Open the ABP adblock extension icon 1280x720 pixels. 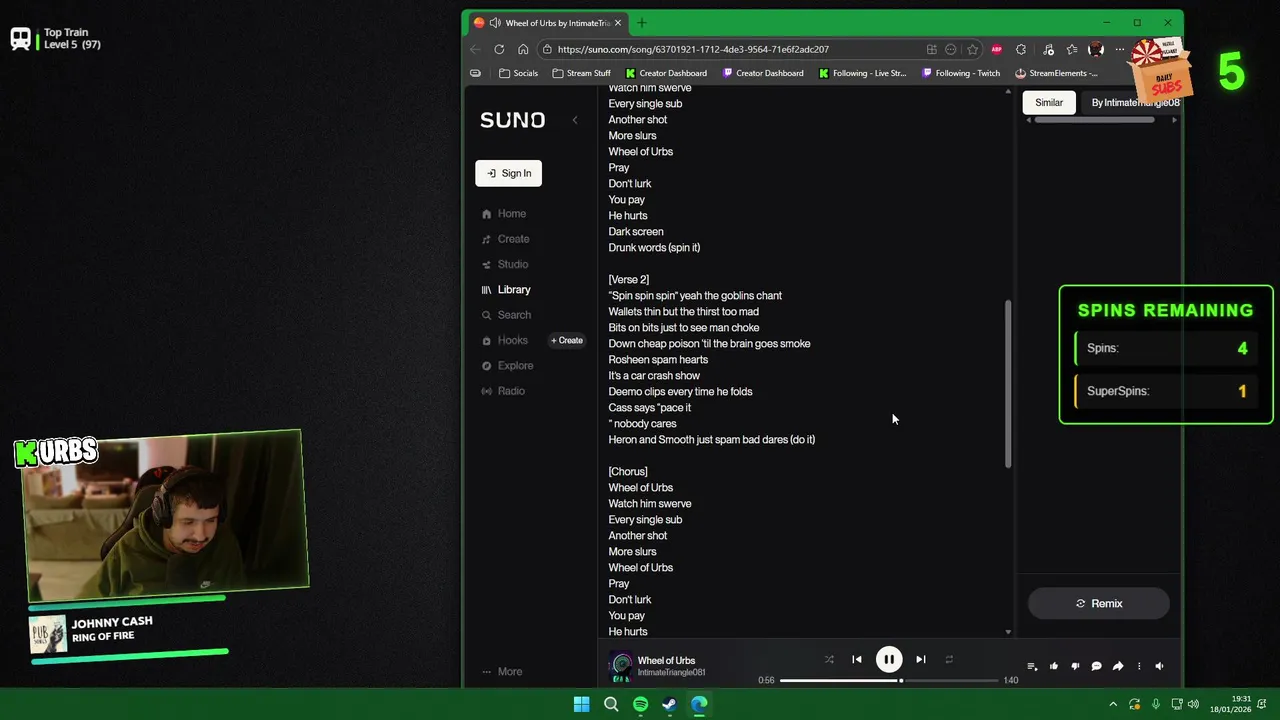coord(997,49)
